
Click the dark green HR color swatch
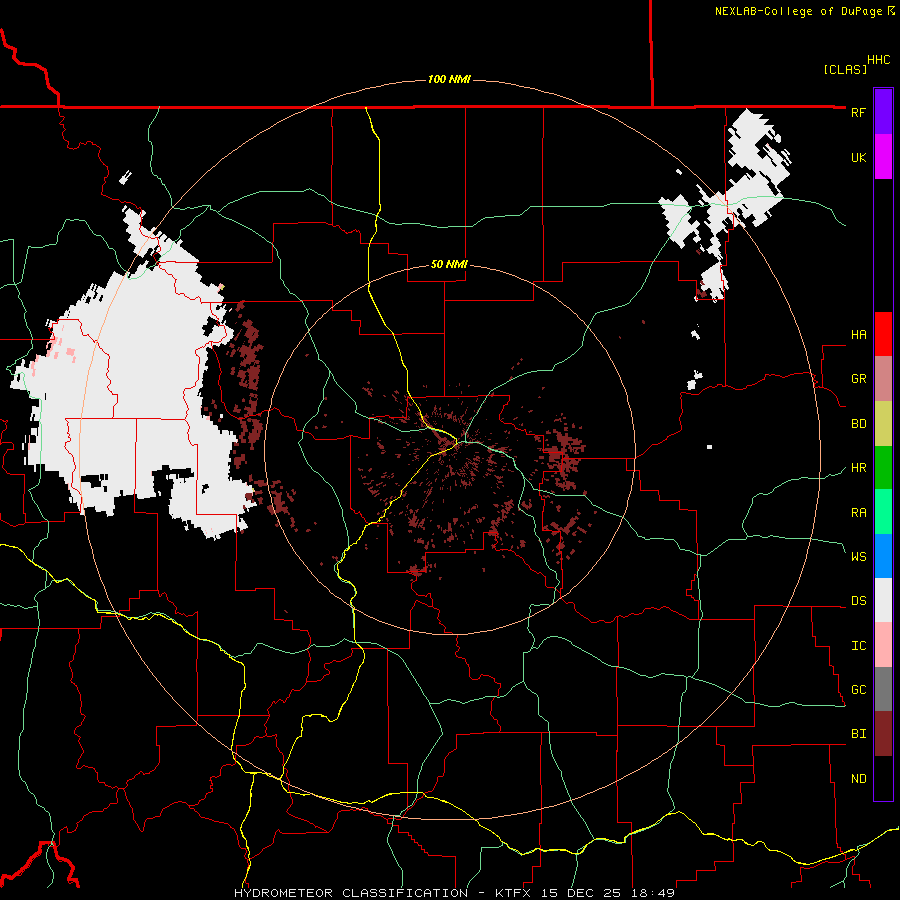tap(883, 468)
